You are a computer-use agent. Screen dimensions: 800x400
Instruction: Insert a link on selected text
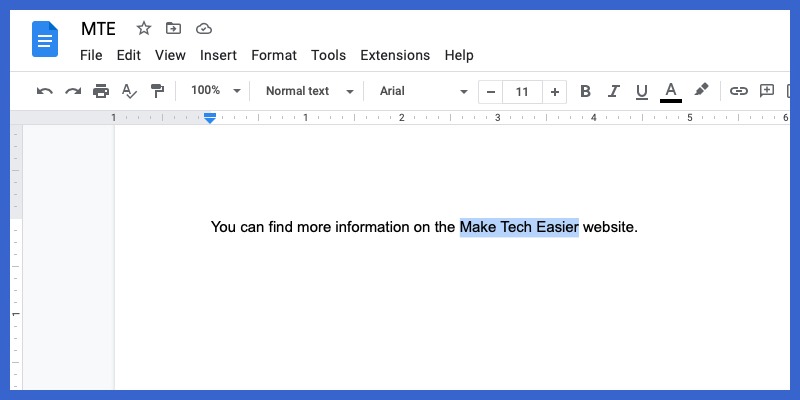738,91
